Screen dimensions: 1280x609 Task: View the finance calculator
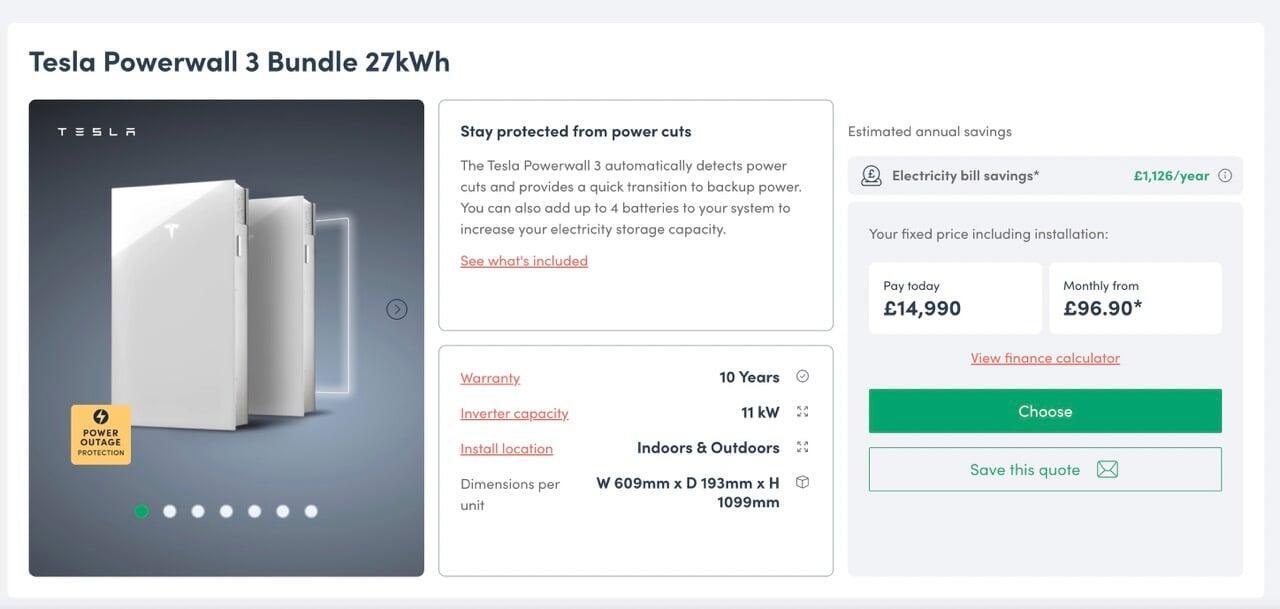[1045, 358]
